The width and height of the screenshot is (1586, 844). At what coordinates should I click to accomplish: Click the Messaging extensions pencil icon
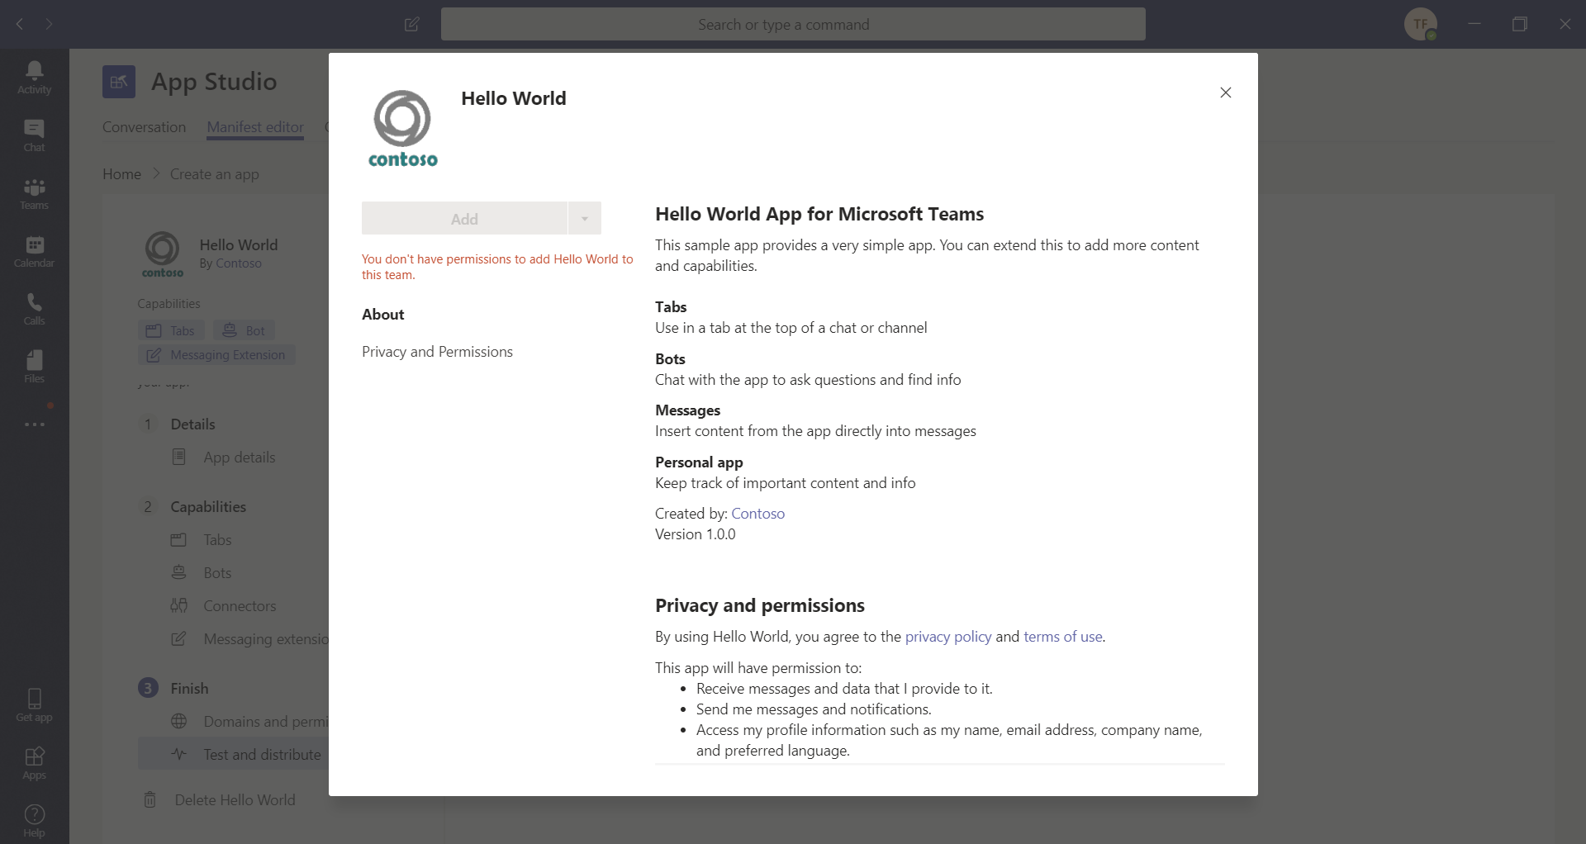click(179, 638)
